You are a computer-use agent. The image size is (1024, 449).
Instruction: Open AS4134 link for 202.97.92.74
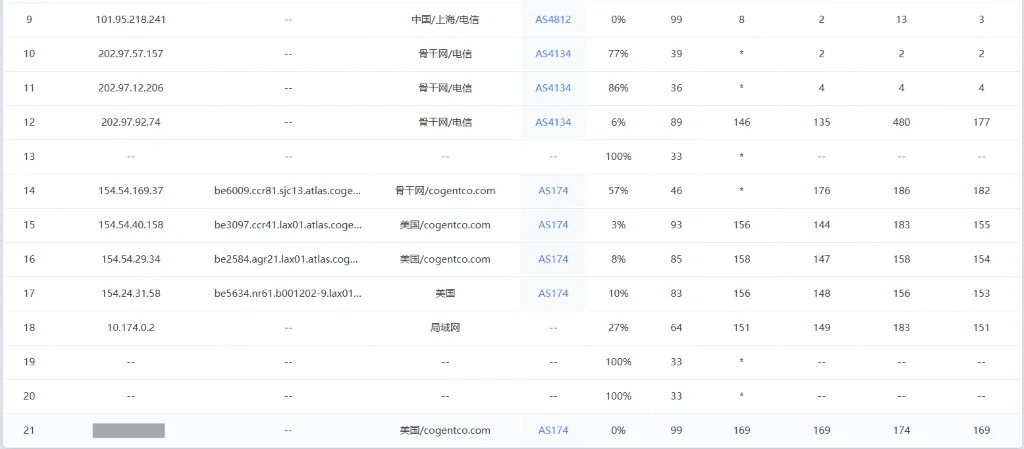[553, 122]
